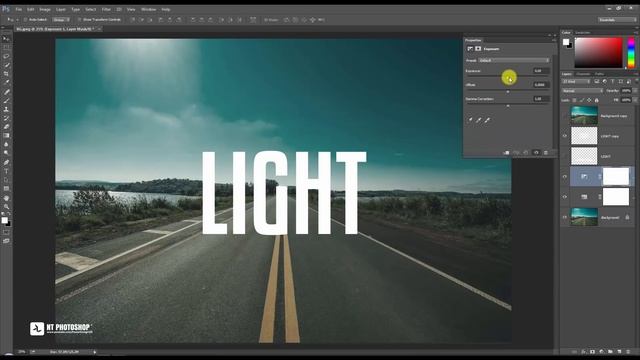640x360 pixels.
Task: Hide the Background layer
Action: [x=565, y=217]
